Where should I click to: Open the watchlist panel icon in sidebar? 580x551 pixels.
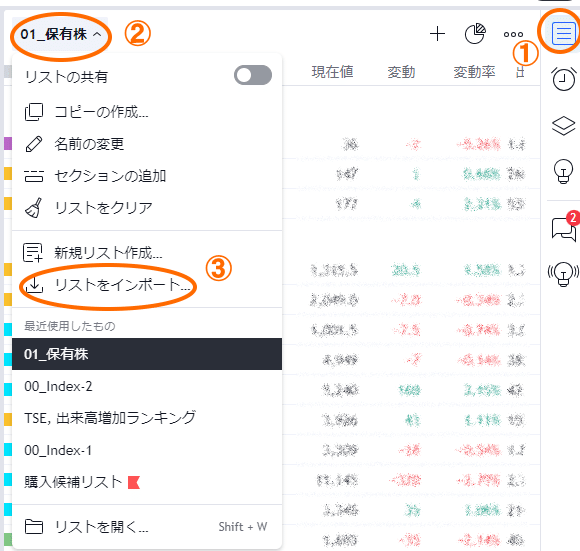563,33
